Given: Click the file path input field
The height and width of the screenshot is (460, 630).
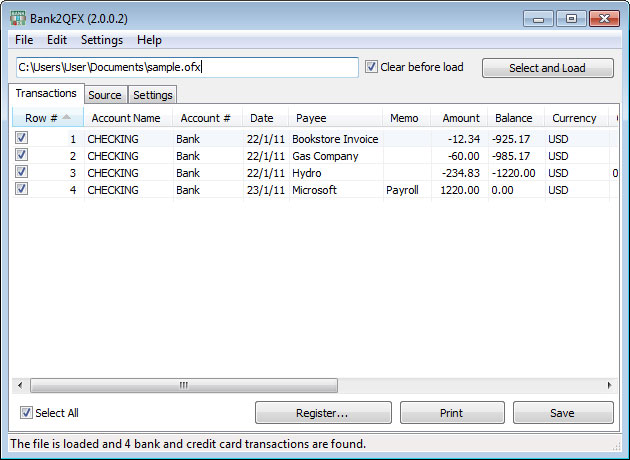Looking at the screenshot, I should click(x=186, y=68).
